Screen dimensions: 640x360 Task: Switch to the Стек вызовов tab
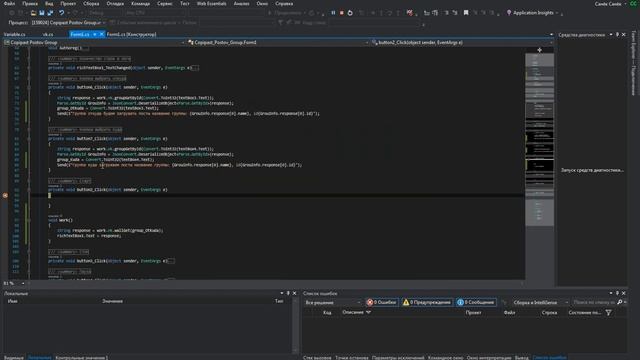(317, 358)
